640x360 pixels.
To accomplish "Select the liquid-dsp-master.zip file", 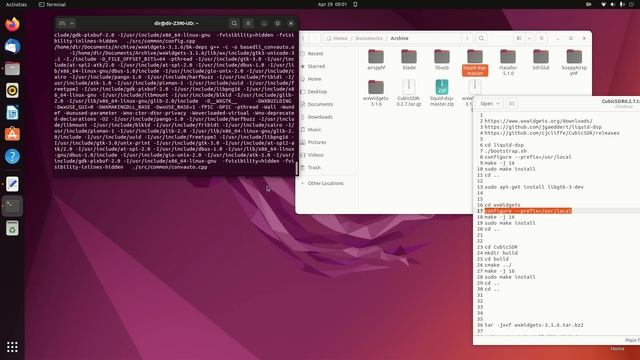I will (x=442, y=93).
